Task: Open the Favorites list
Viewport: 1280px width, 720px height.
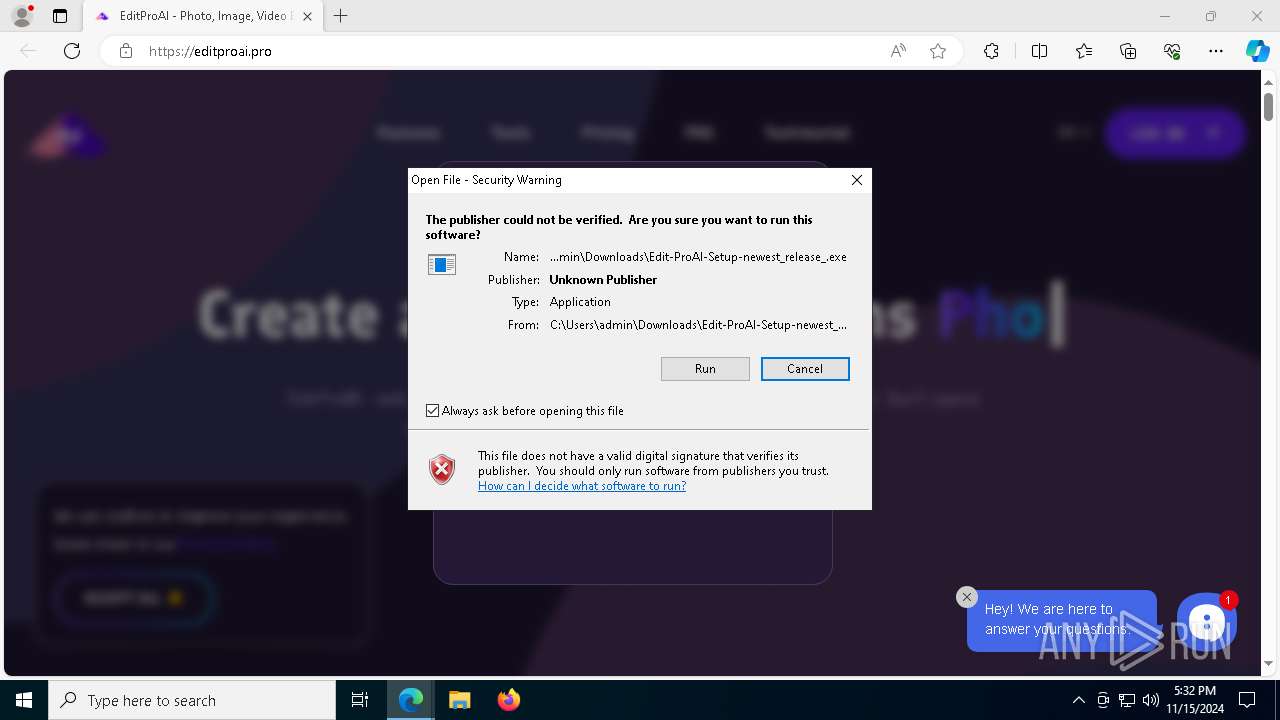Action: 1084,51
